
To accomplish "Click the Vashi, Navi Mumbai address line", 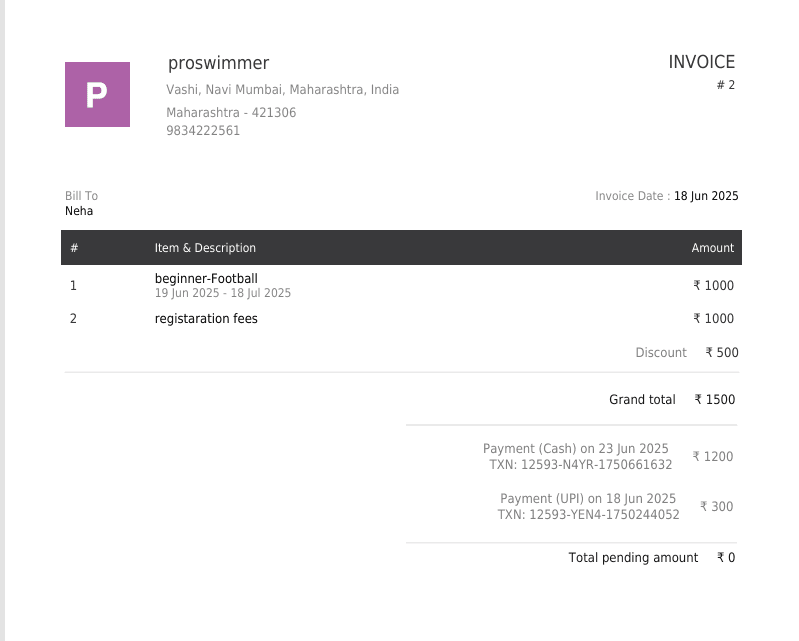I will [282, 90].
